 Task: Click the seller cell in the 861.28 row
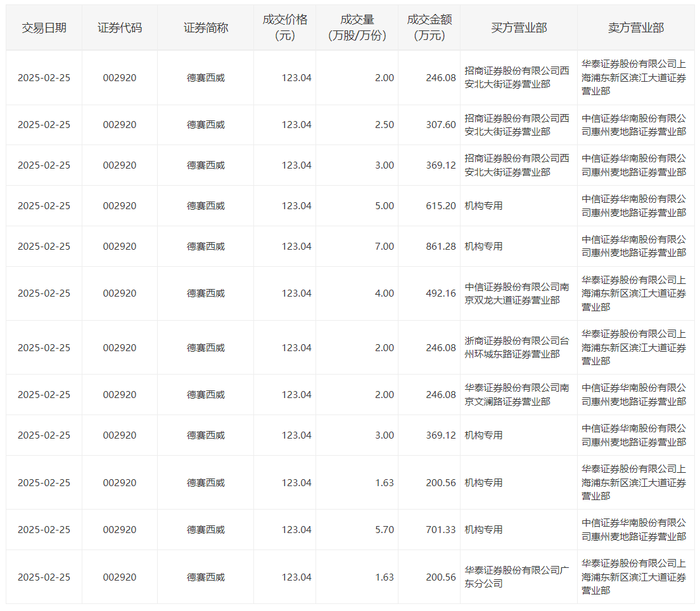point(634,246)
